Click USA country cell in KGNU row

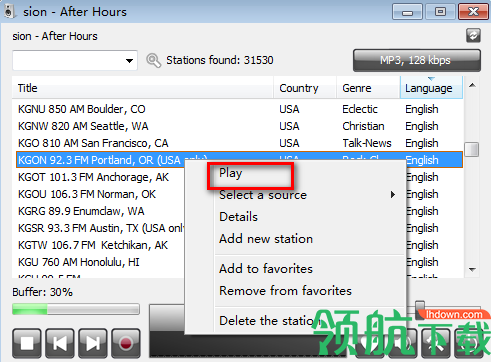(289, 109)
